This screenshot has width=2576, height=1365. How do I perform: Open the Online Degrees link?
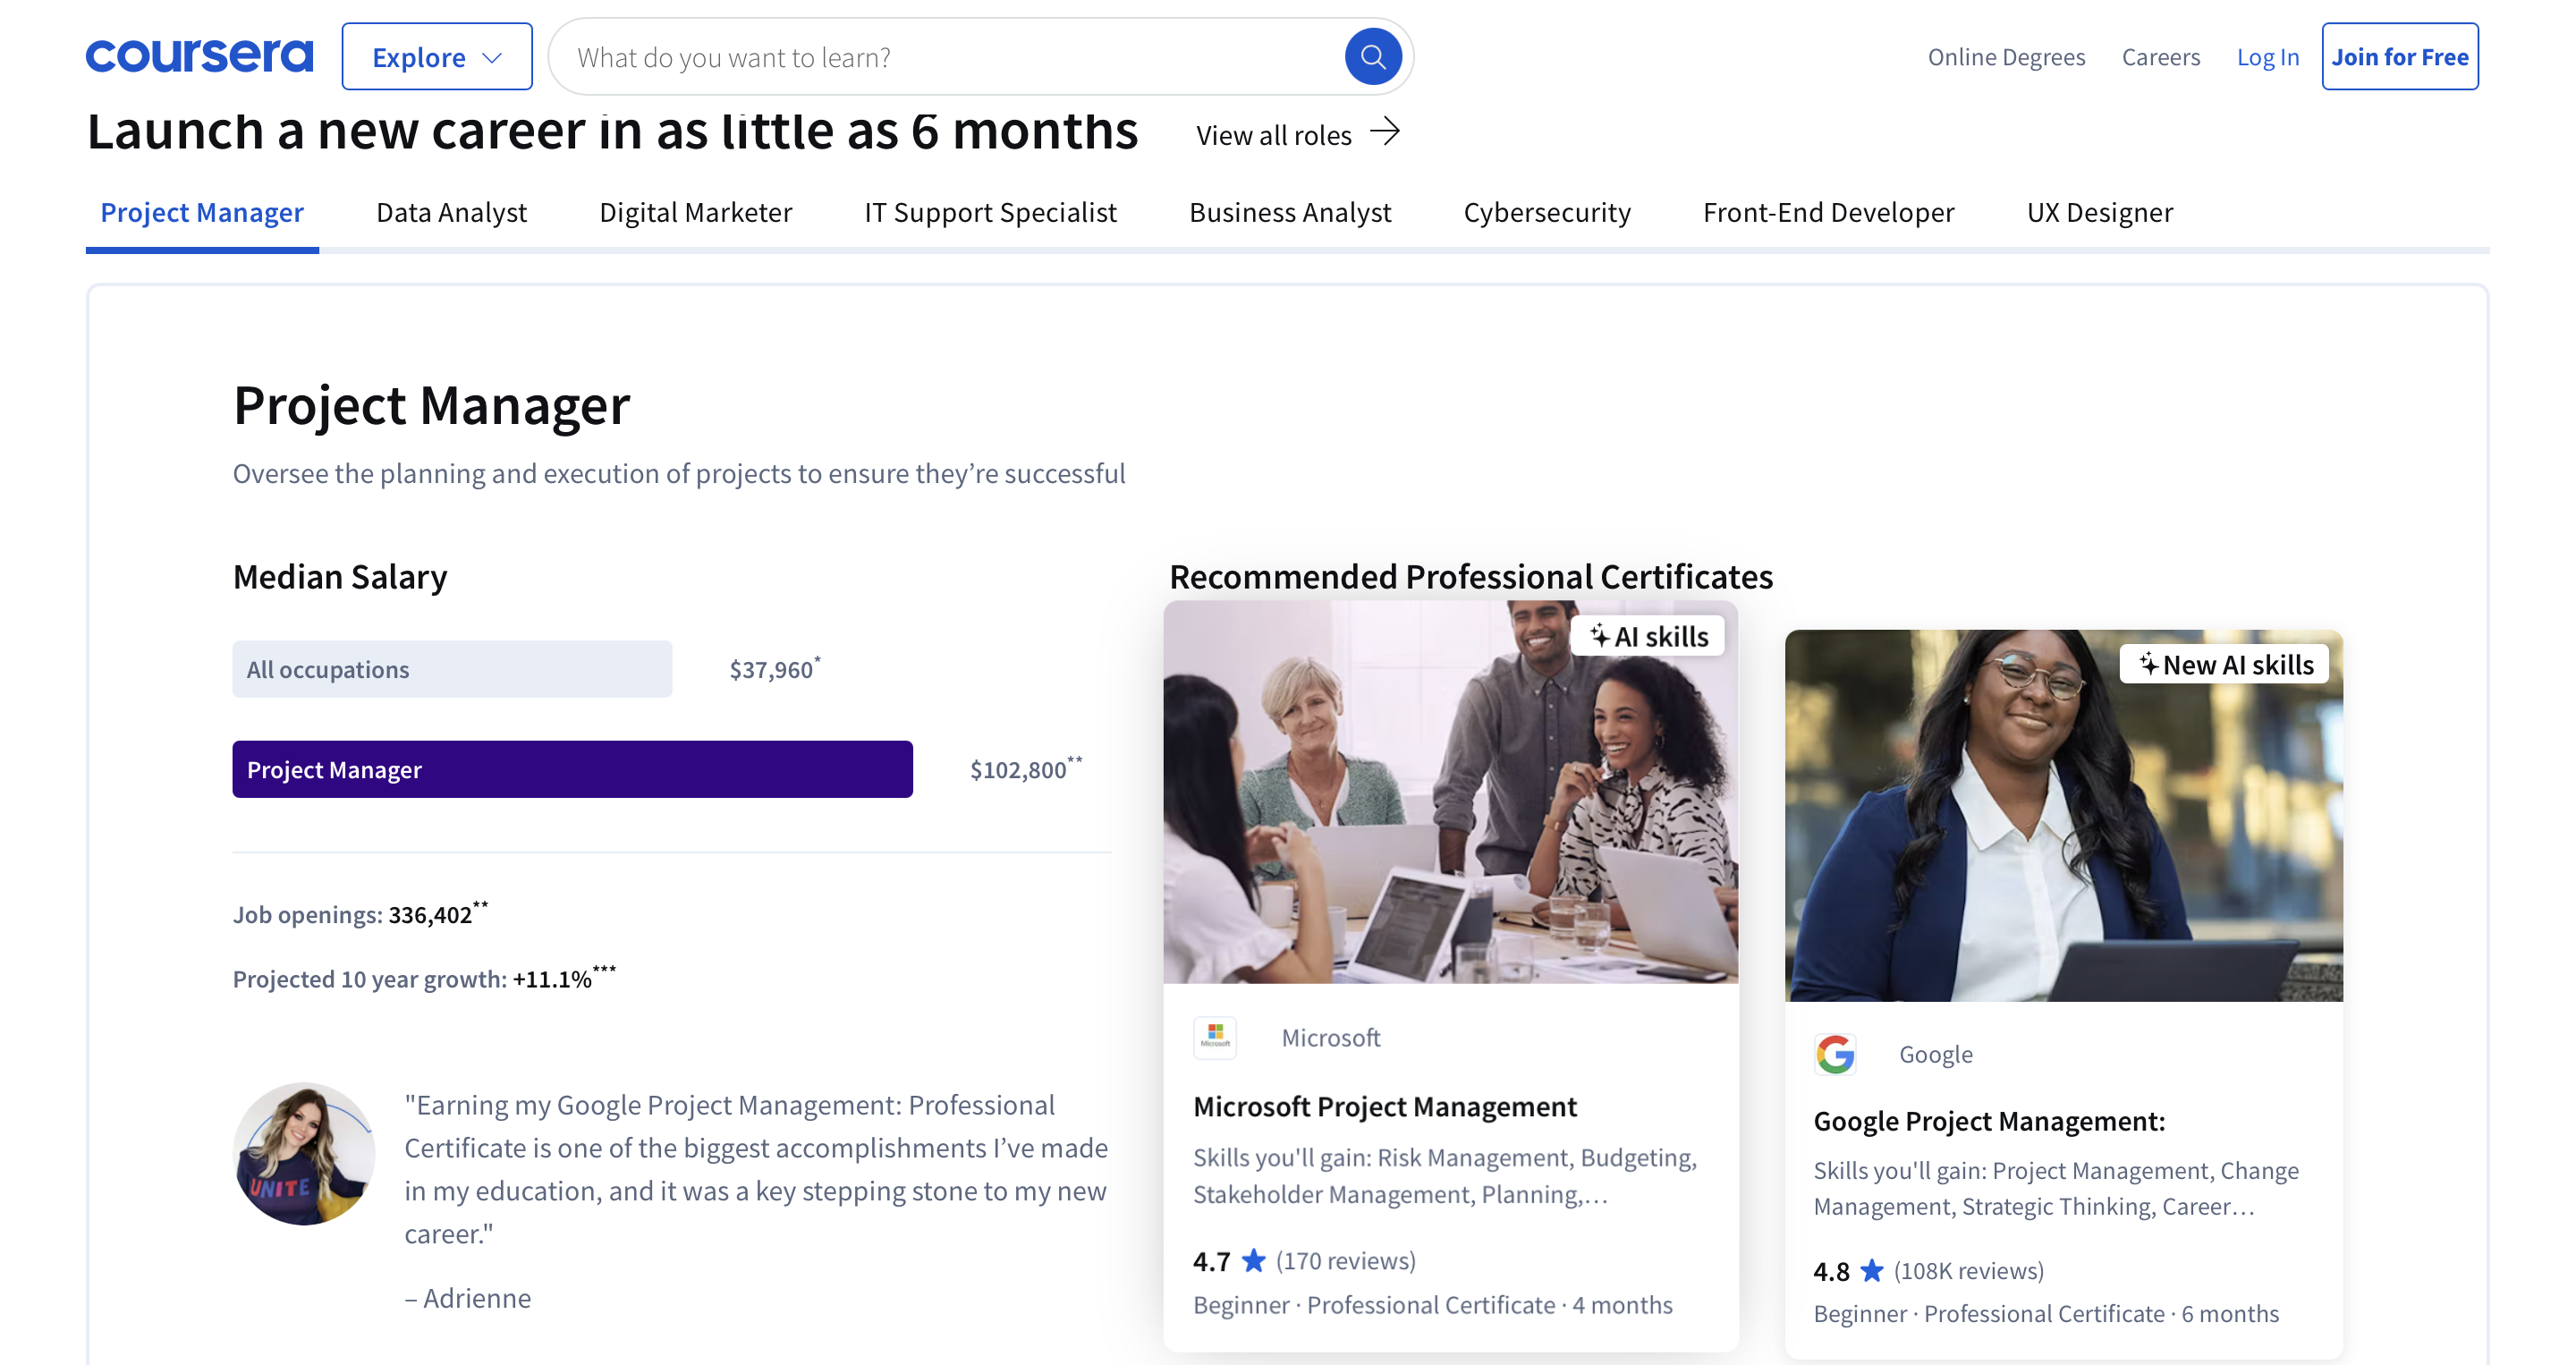(x=2006, y=57)
